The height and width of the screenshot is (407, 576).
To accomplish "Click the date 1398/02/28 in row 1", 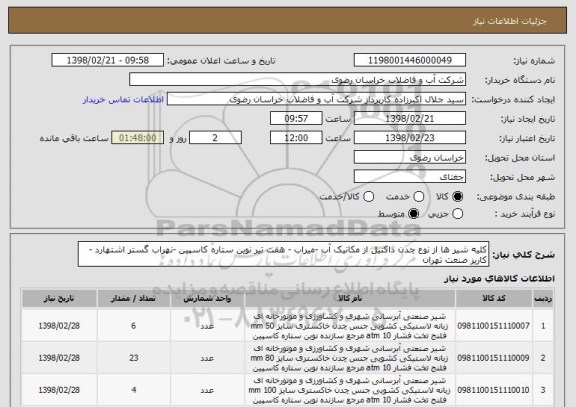I will pyautogui.click(x=59, y=326).
